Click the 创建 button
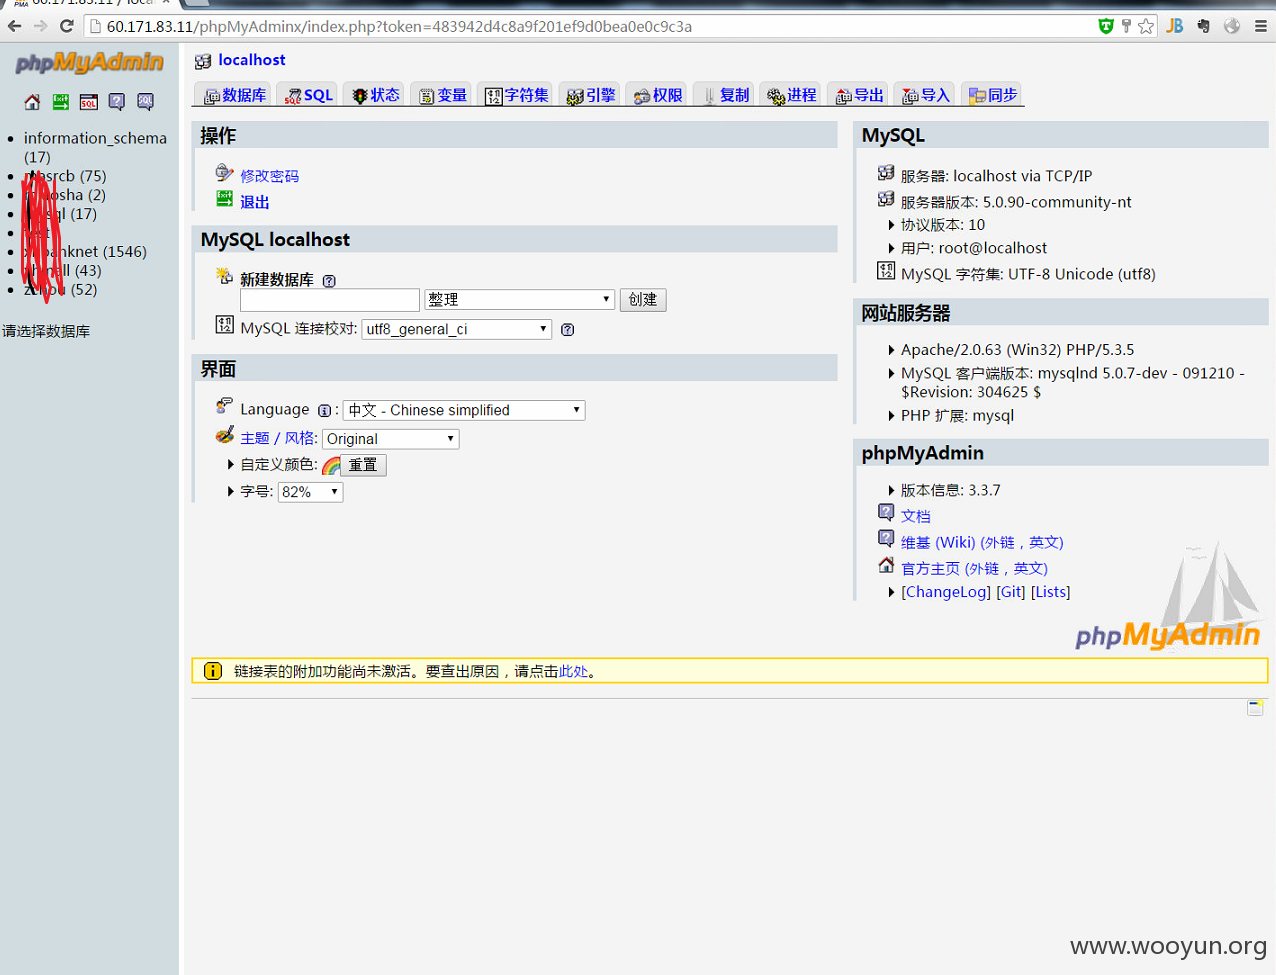The width and height of the screenshot is (1276, 975). pos(643,300)
